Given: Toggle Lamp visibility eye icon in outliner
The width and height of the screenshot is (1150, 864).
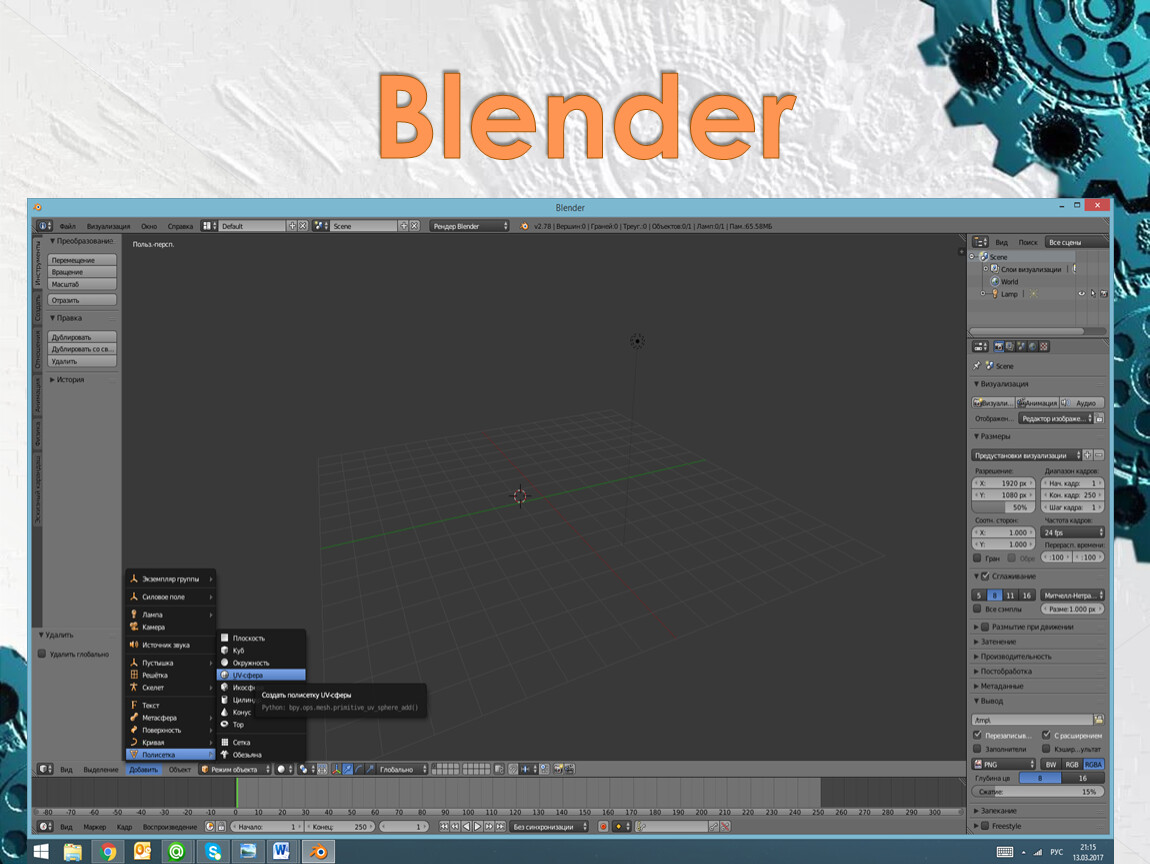Looking at the screenshot, I should [x=1081, y=293].
